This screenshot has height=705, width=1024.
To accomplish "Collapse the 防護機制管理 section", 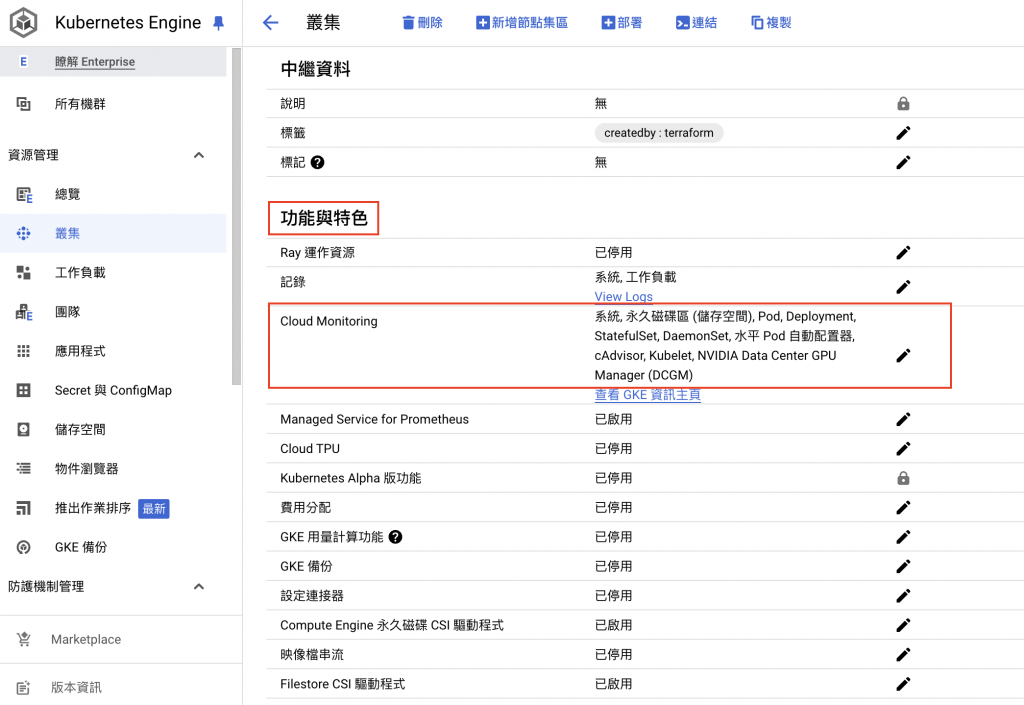I will click(x=199, y=586).
